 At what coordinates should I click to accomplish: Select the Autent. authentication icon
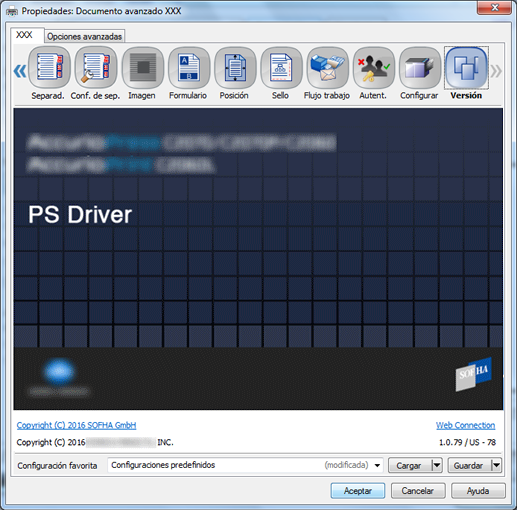point(373,68)
